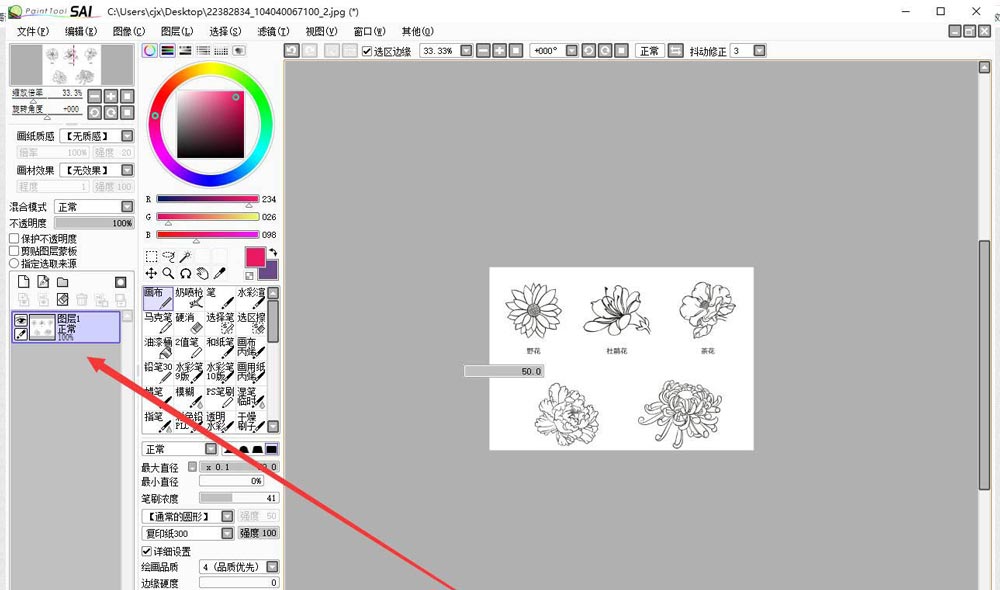Swap foreground and background colors
This screenshot has height=590, width=1000.
coord(273,253)
